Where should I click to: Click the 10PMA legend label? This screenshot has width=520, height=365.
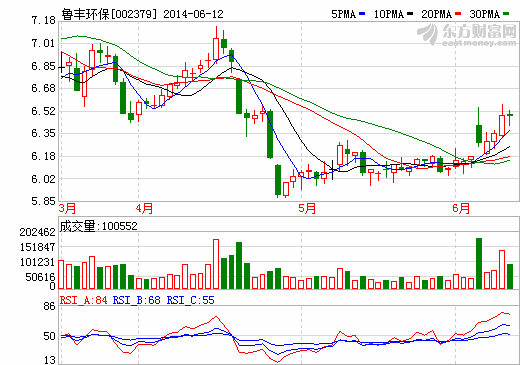389,14
